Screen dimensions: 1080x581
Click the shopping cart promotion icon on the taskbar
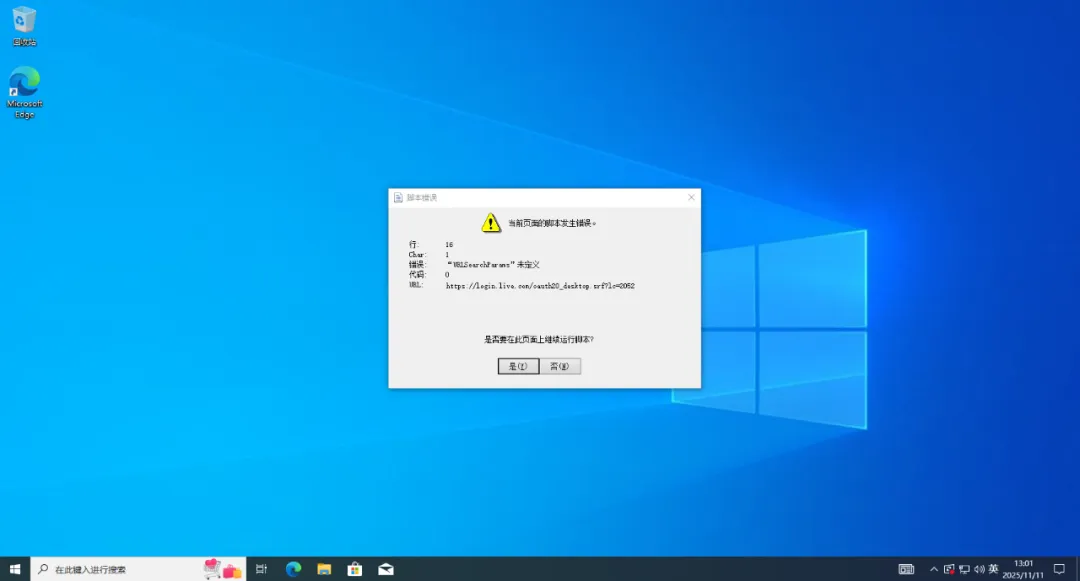212,568
